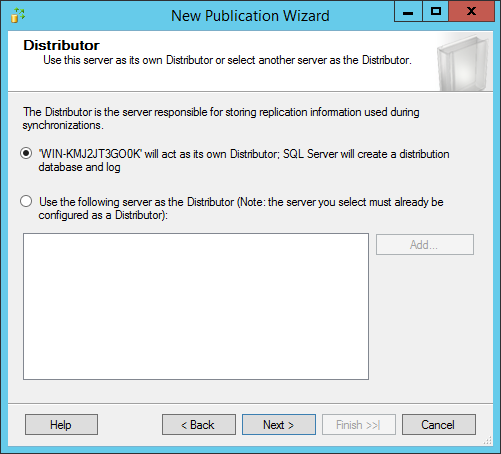
Task: Click the wizard icon in title bar
Action: tap(18, 15)
